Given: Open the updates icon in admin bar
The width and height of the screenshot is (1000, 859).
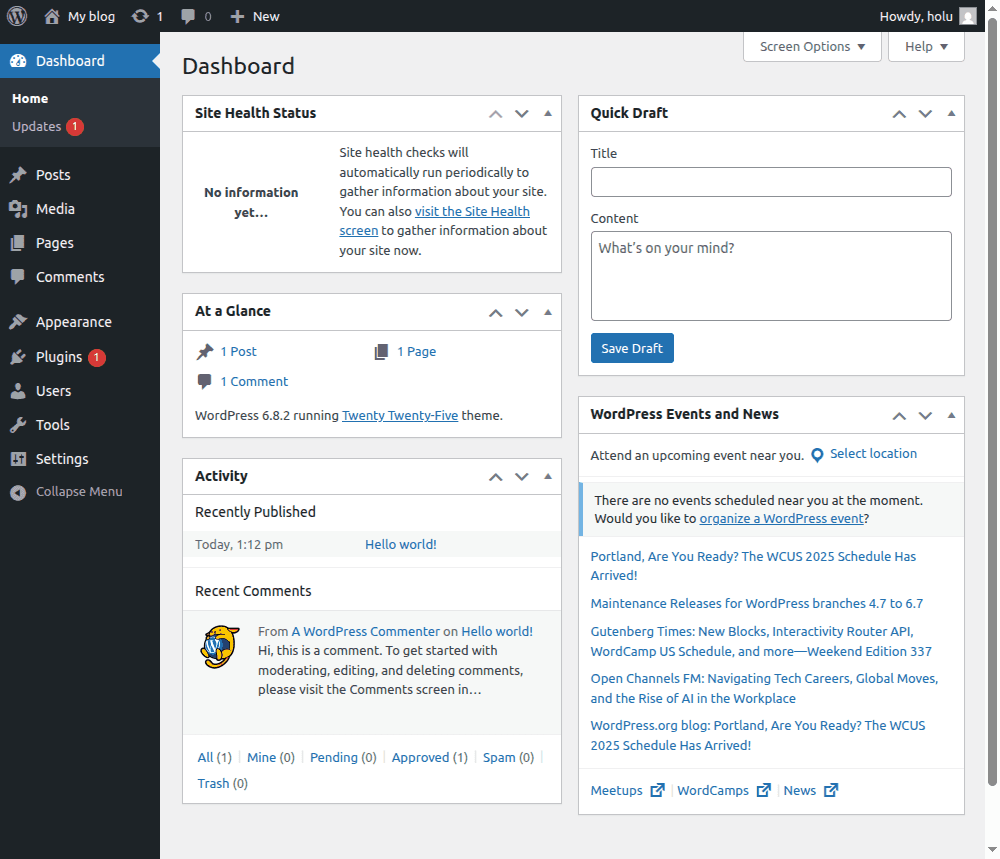Looking at the screenshot, I should pos(140,17).
